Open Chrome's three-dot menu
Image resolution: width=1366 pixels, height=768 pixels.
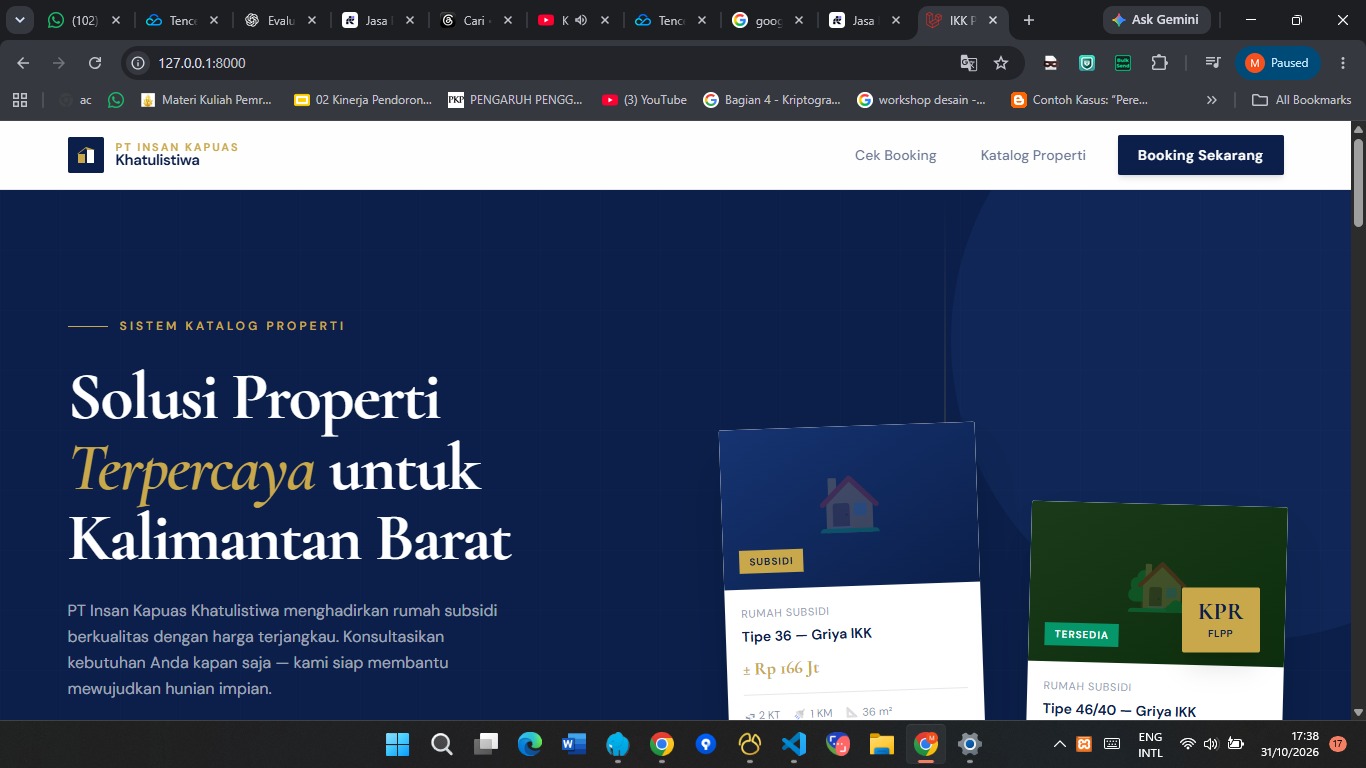tap(1343, 63)
